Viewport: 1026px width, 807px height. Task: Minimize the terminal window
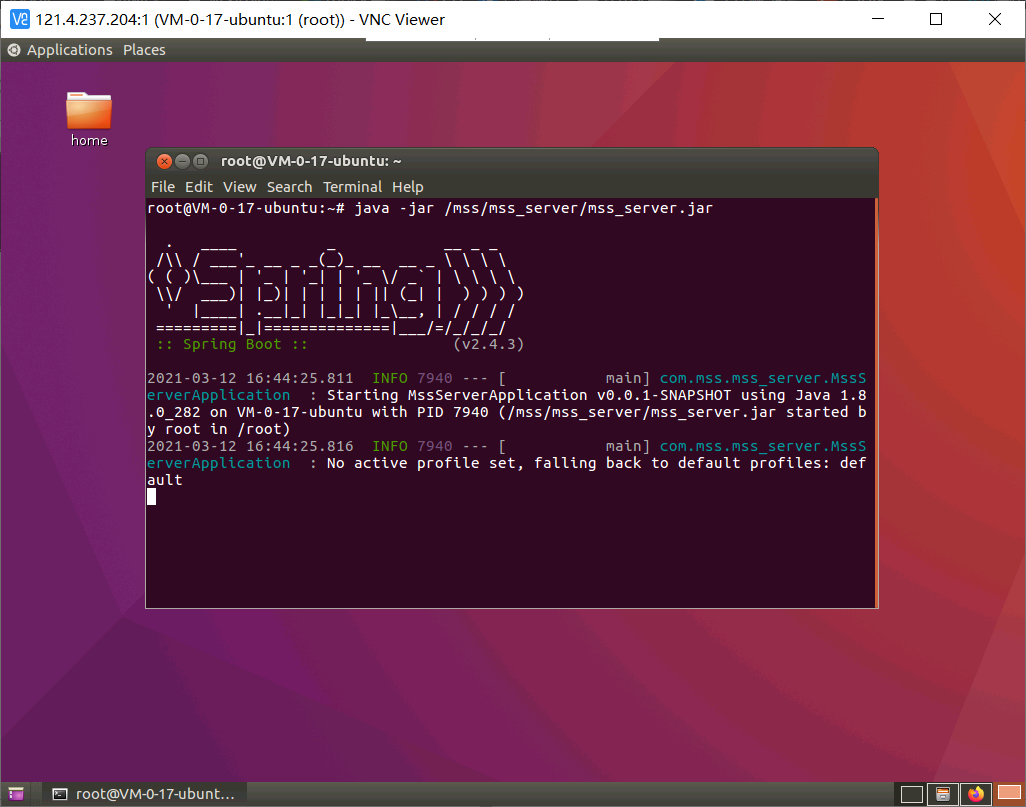[x=183, y=161]
